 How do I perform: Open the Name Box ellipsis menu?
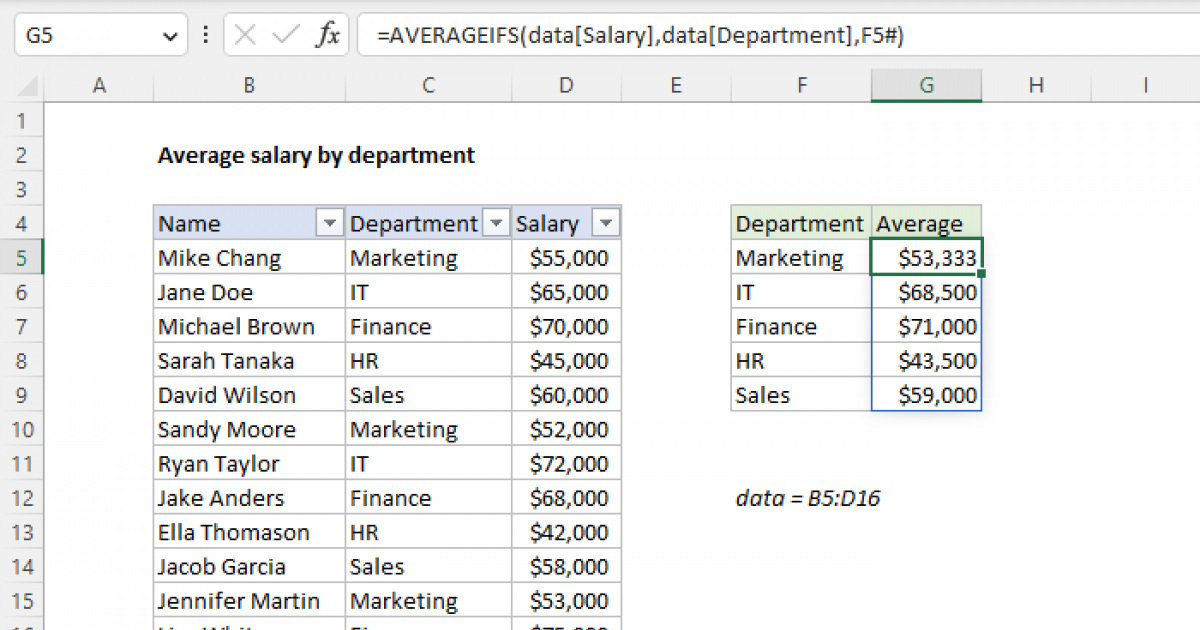[x=205, y=33]
